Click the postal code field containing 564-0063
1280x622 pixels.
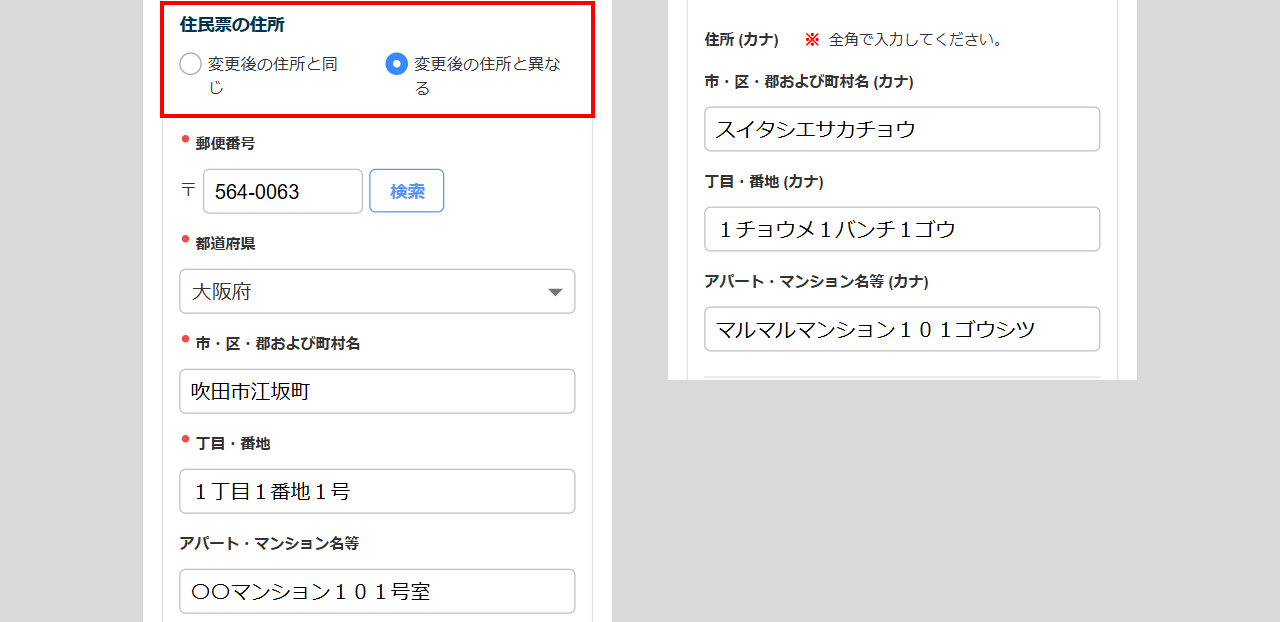[x=283, y=191]
